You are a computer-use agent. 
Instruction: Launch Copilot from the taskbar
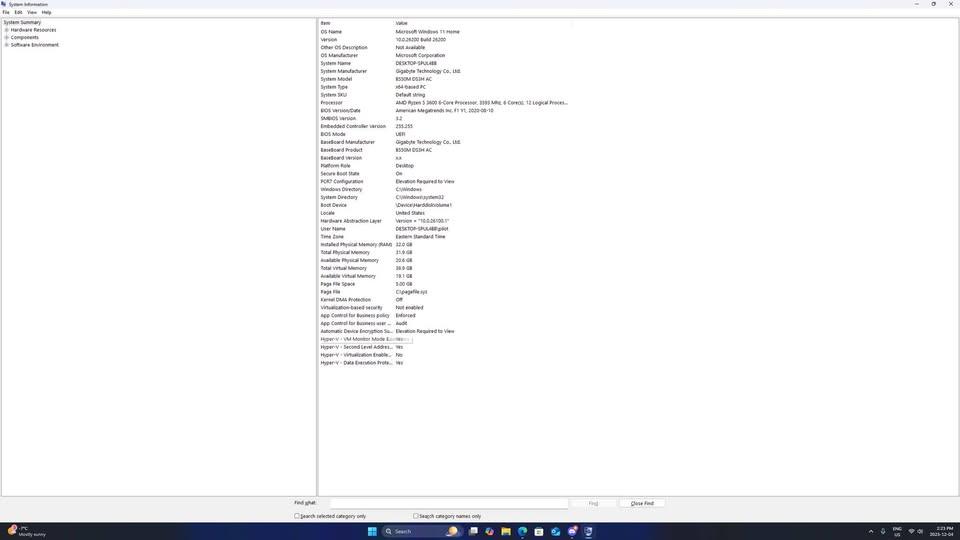pos(489,531)
